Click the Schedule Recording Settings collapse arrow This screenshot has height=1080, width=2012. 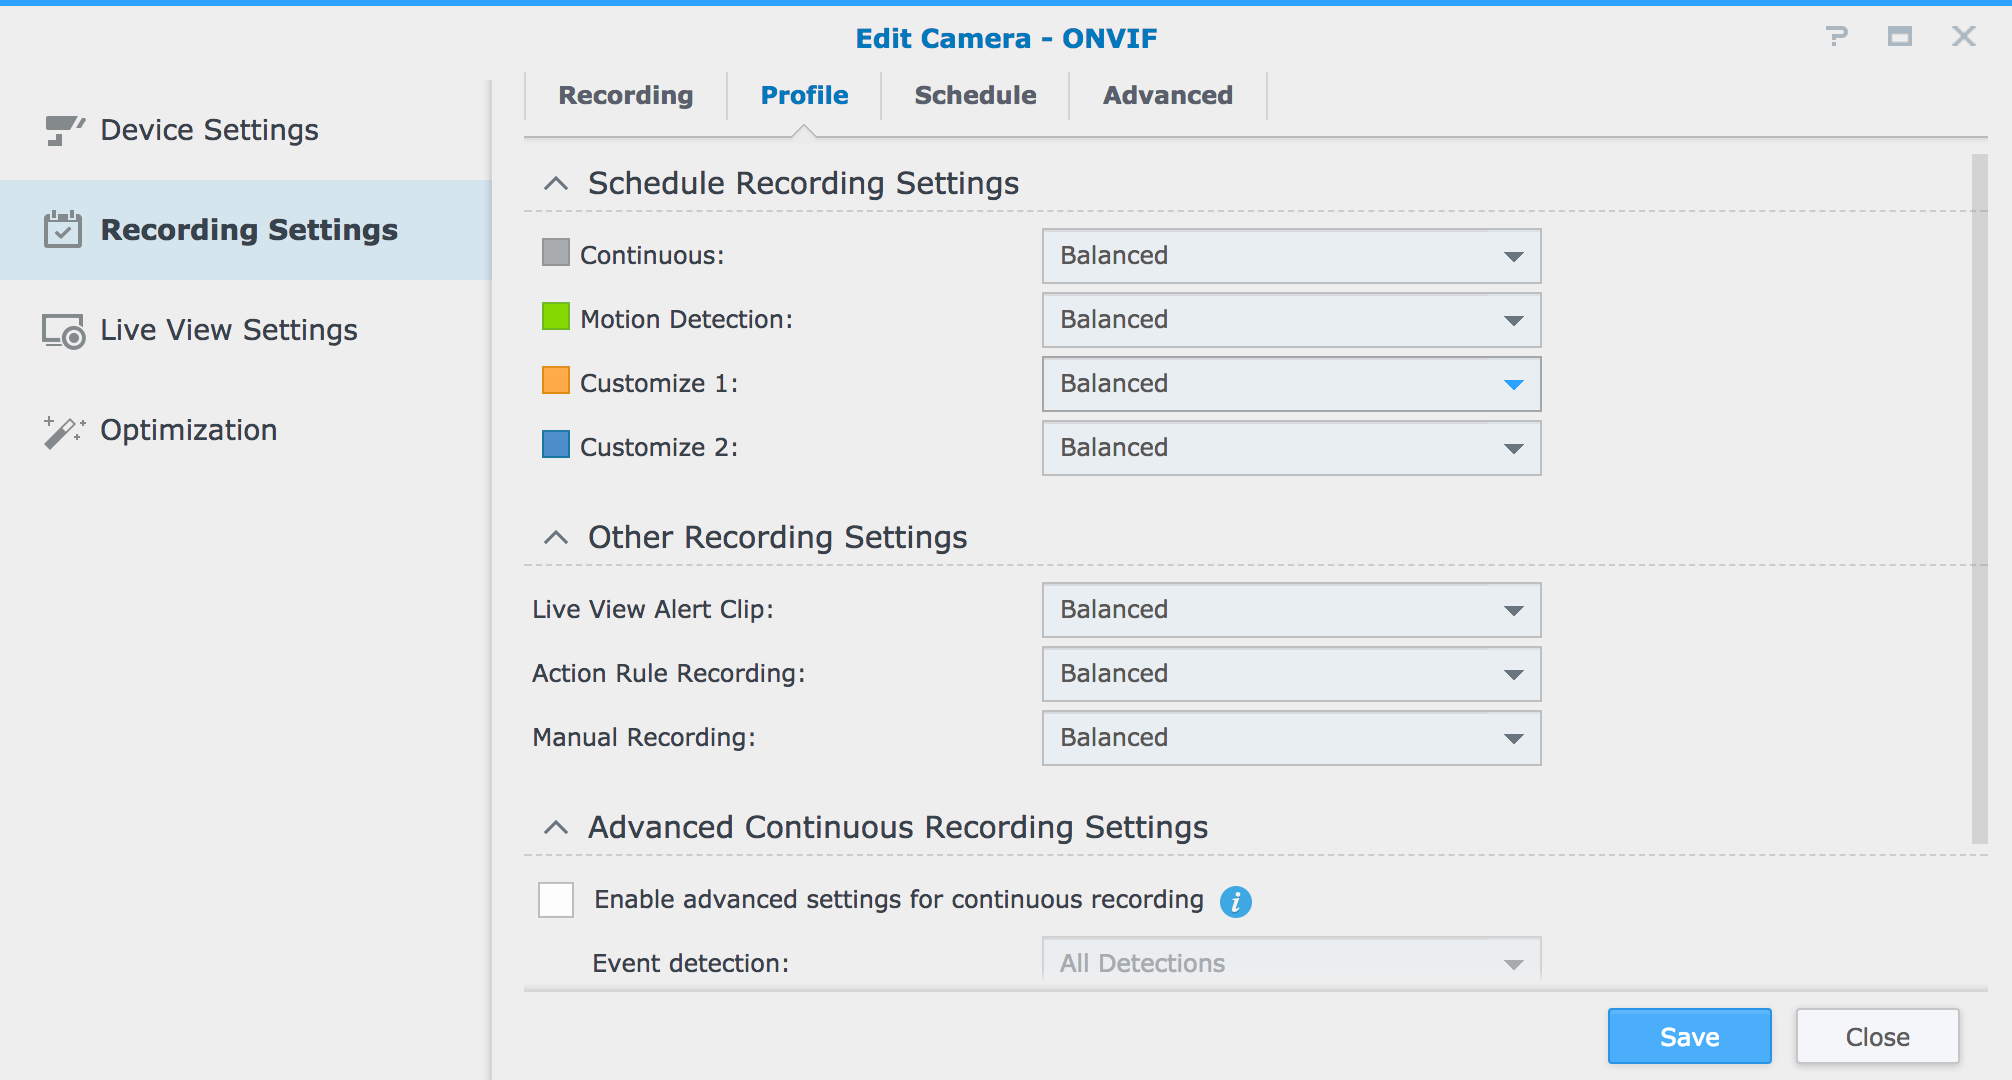(x=558, y=182)
